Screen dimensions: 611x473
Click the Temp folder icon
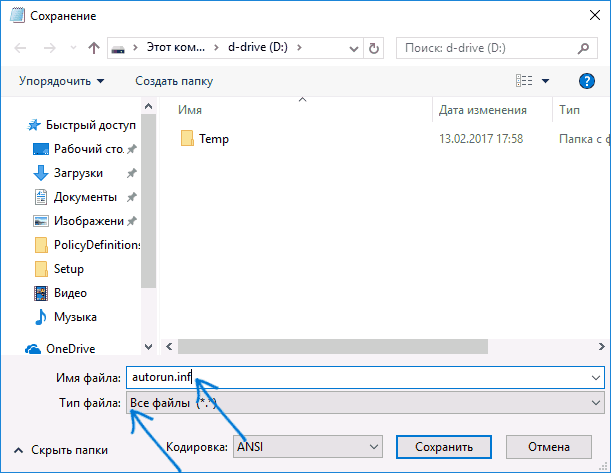(x=187, y=138)
